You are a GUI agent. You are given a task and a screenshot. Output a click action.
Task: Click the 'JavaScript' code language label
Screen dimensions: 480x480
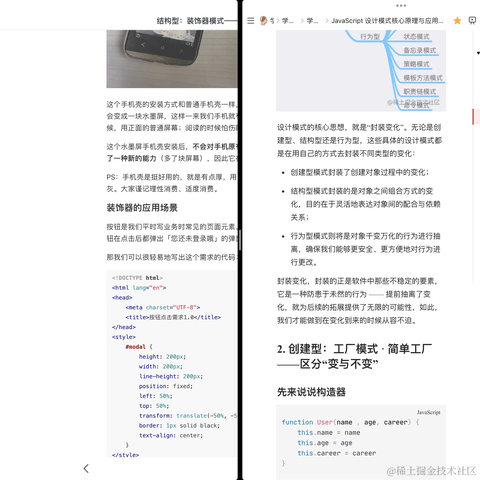tap(429, 412)
